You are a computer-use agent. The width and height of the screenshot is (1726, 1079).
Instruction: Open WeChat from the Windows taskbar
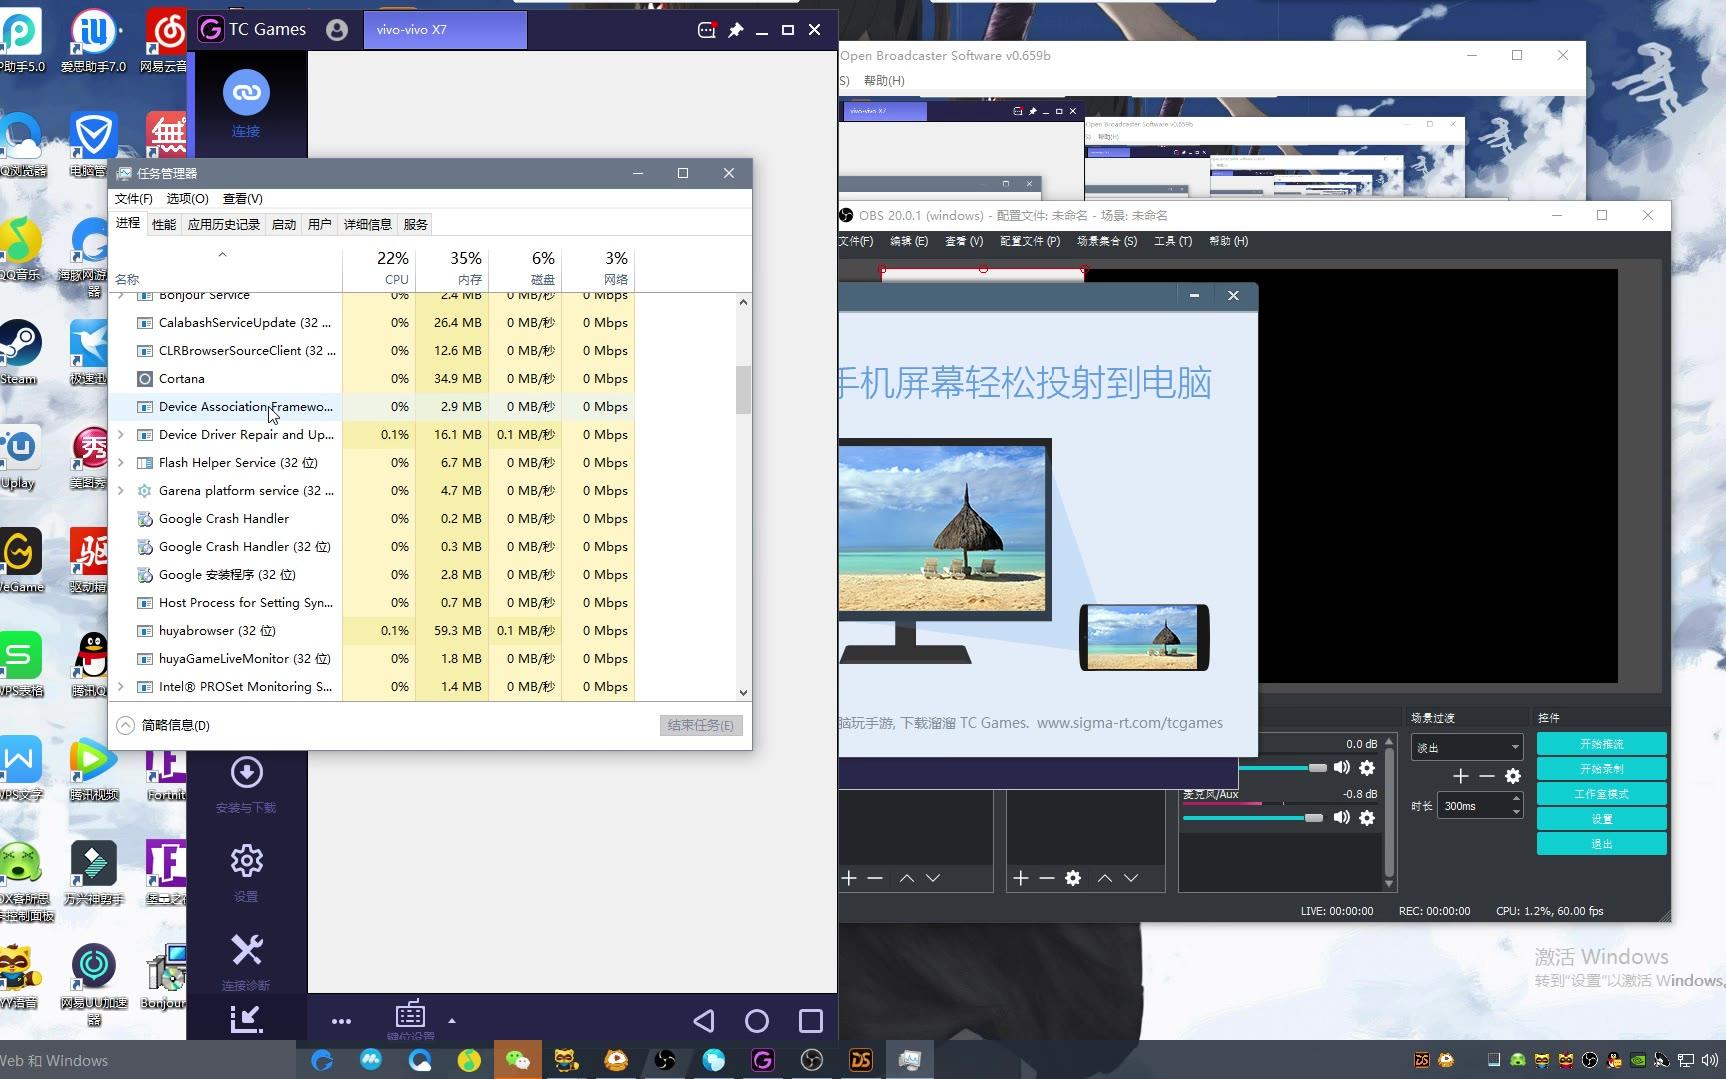[517, 1060]
